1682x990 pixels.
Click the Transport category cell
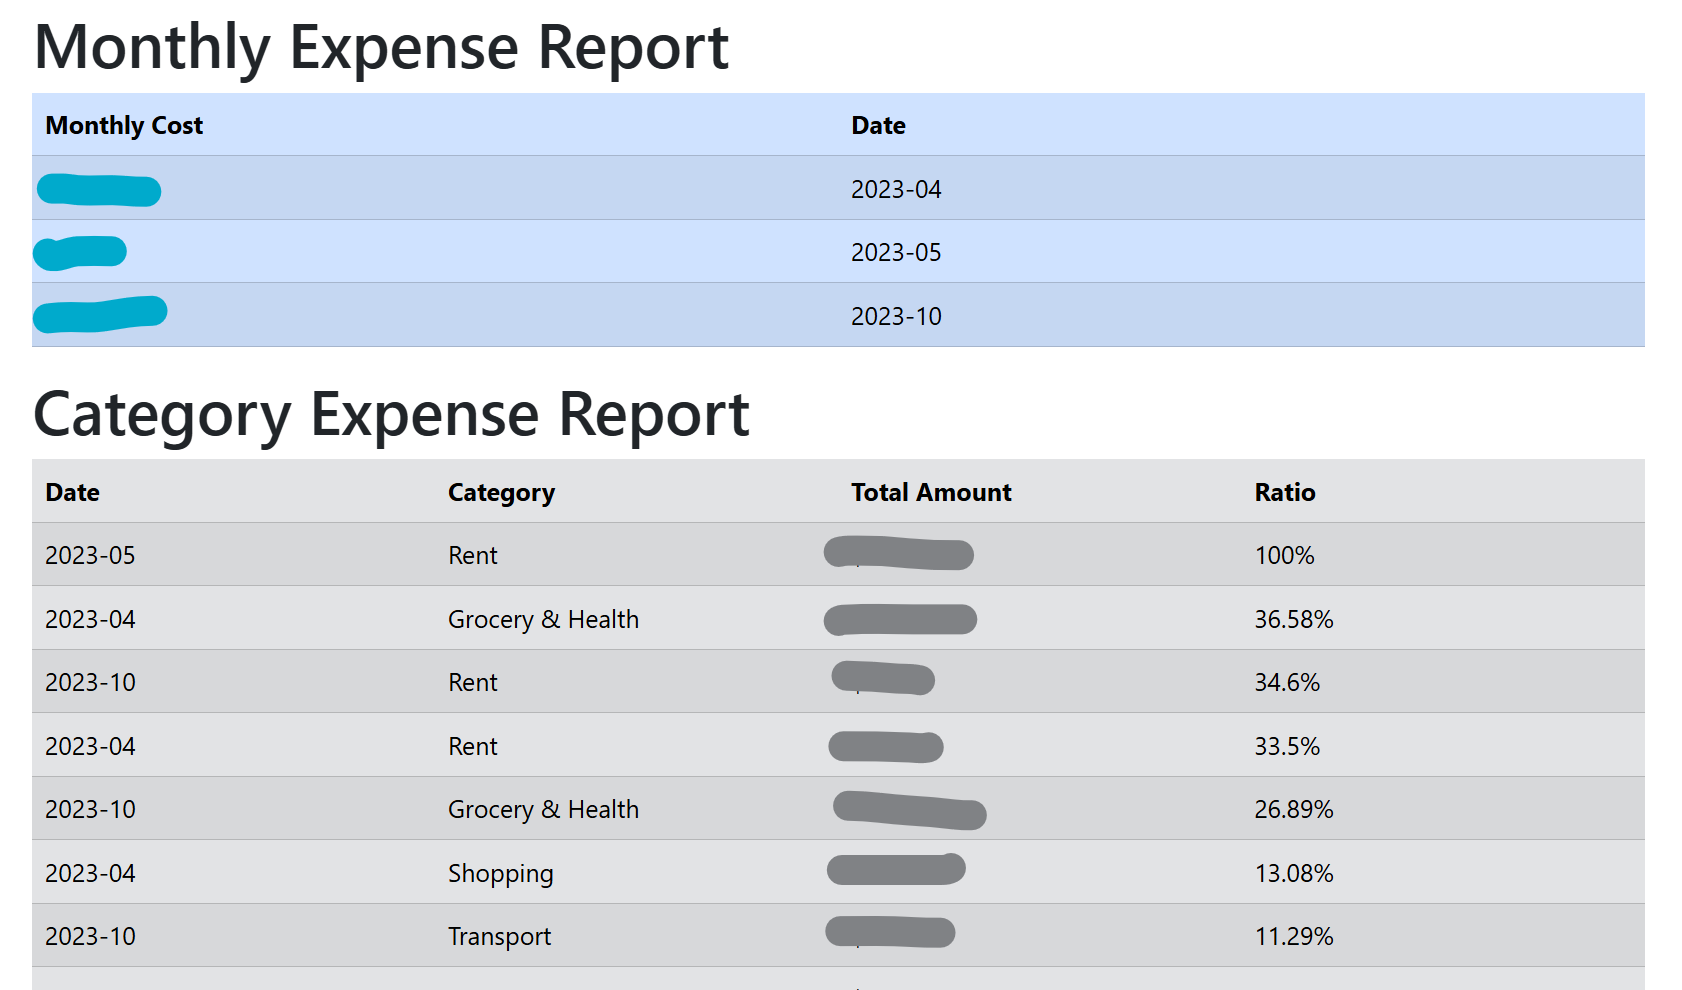tap(499, 936)
